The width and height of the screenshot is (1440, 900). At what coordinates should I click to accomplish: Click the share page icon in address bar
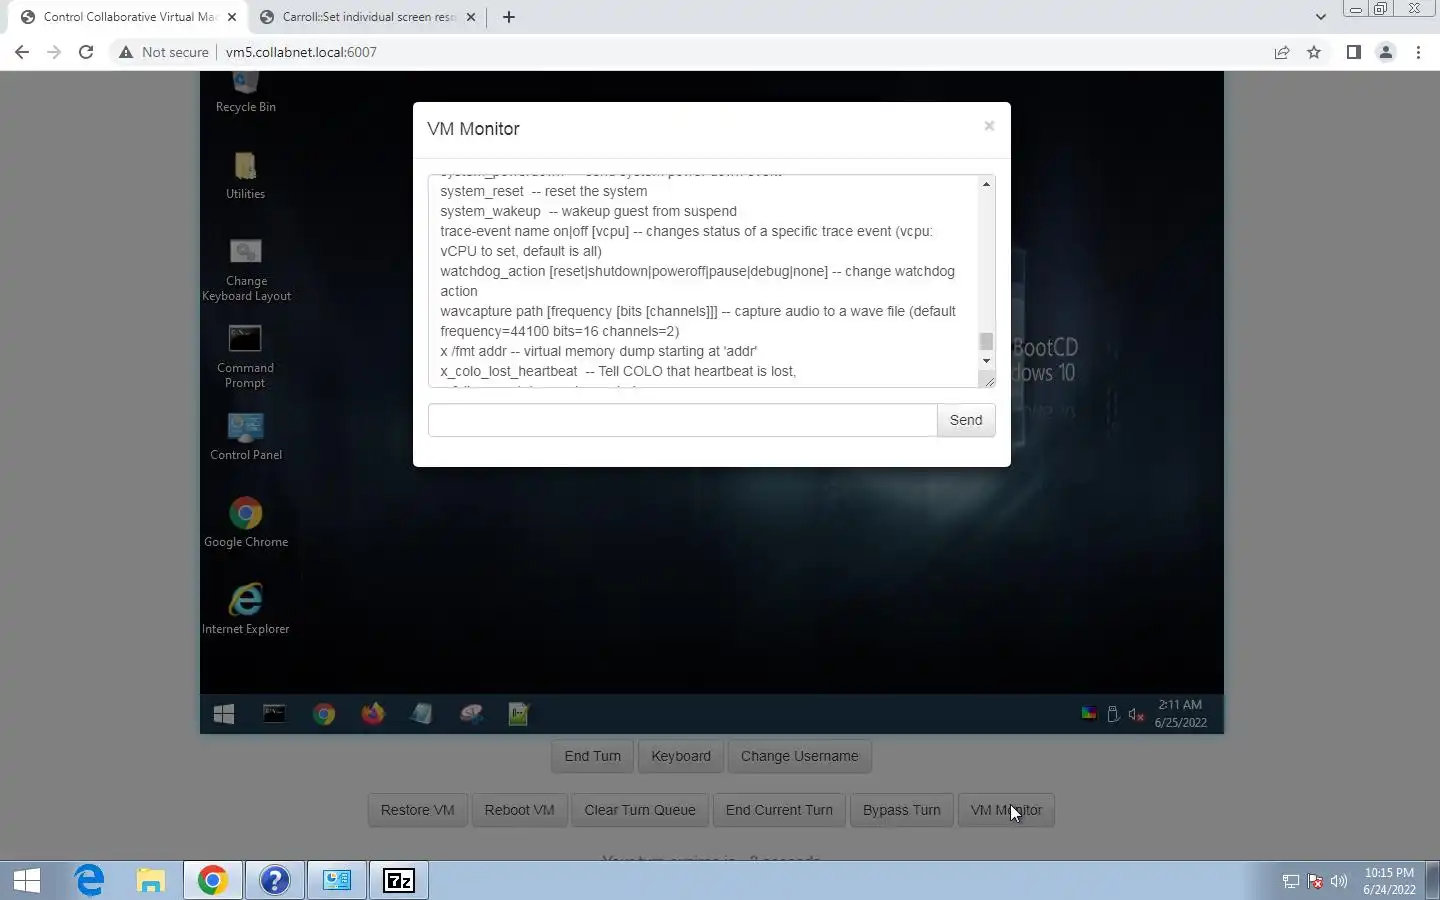1282,52
